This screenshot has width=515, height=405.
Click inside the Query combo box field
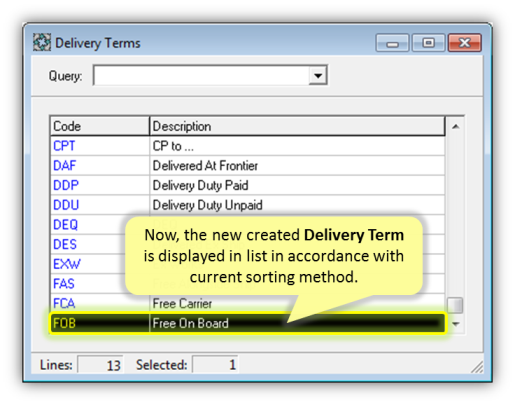pos(201,75)
